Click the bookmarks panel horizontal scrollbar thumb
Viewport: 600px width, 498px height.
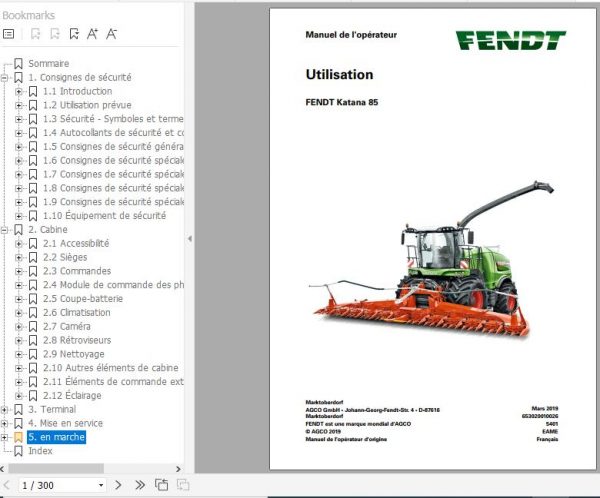coord(56,469)
